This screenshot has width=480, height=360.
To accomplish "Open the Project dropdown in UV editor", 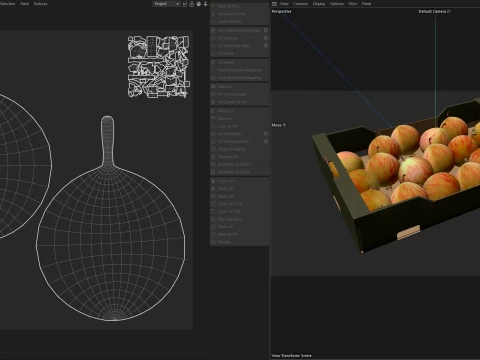I will click(166, 4).
